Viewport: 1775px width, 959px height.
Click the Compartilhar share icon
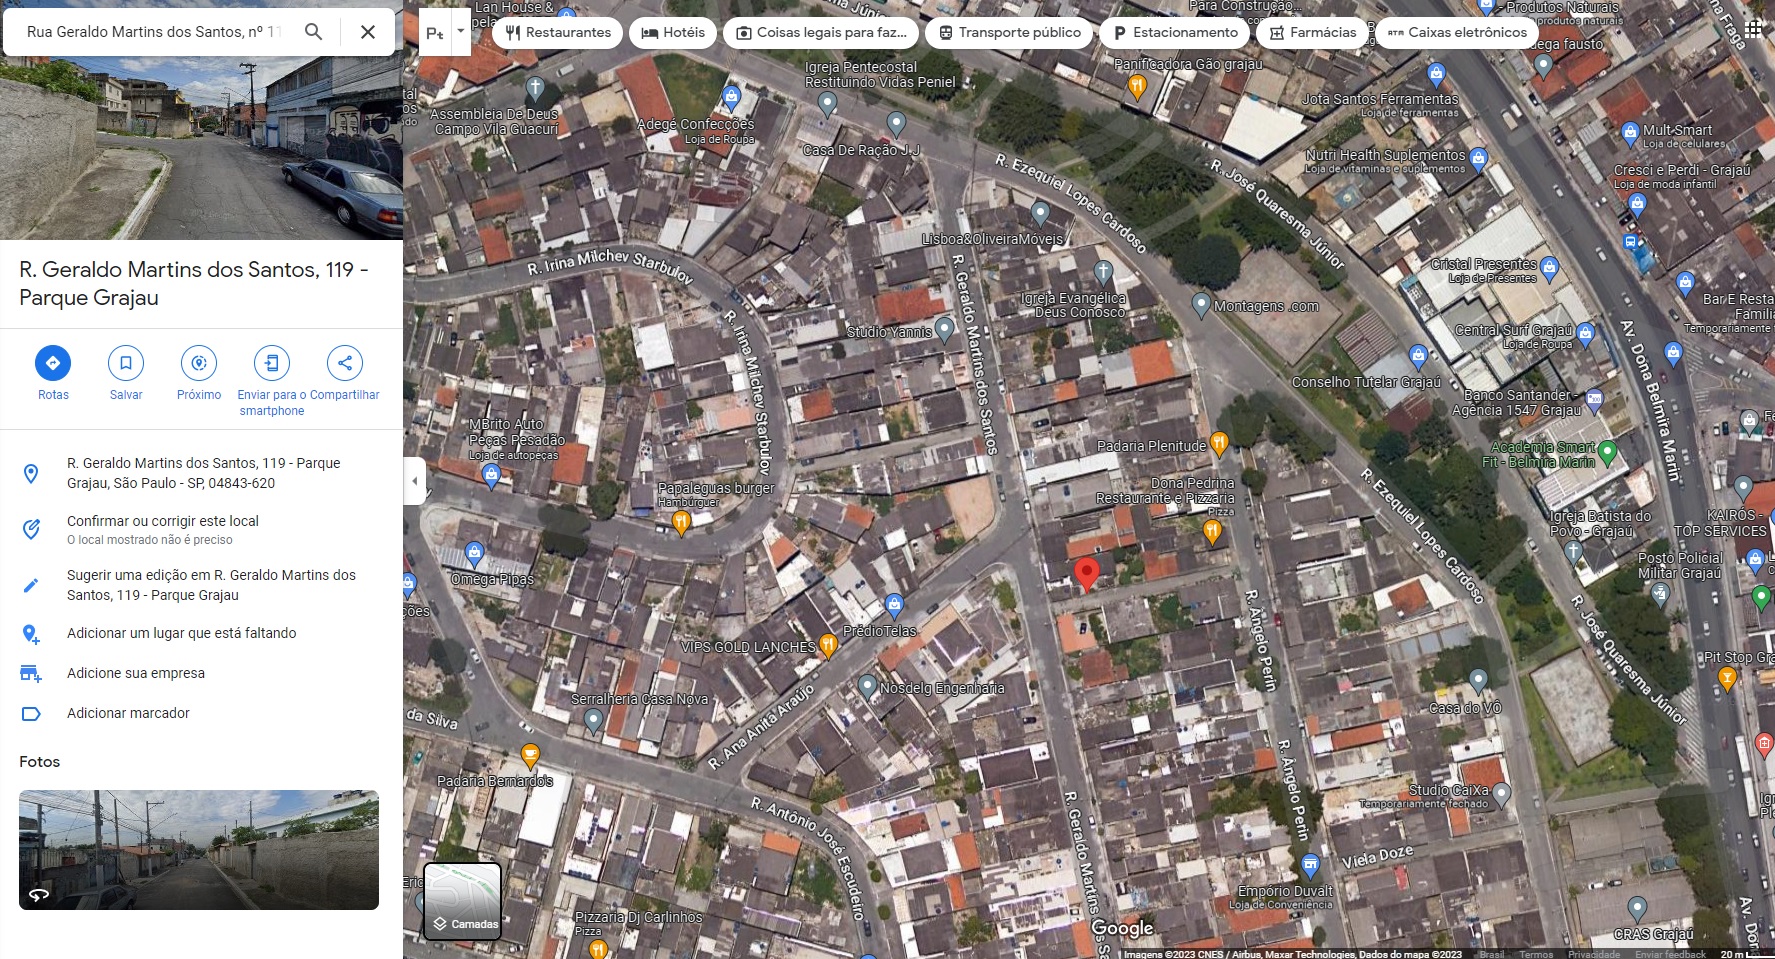pos(345,363)
